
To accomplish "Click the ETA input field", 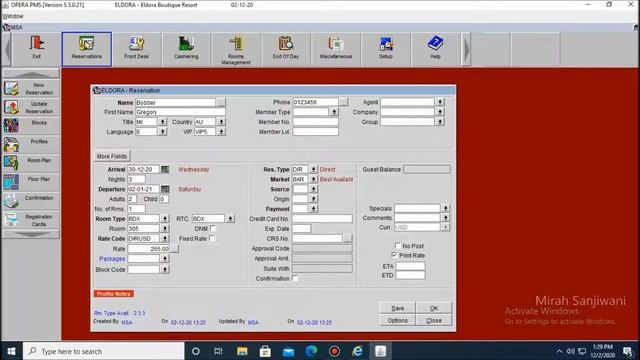I will coord(410,266).
